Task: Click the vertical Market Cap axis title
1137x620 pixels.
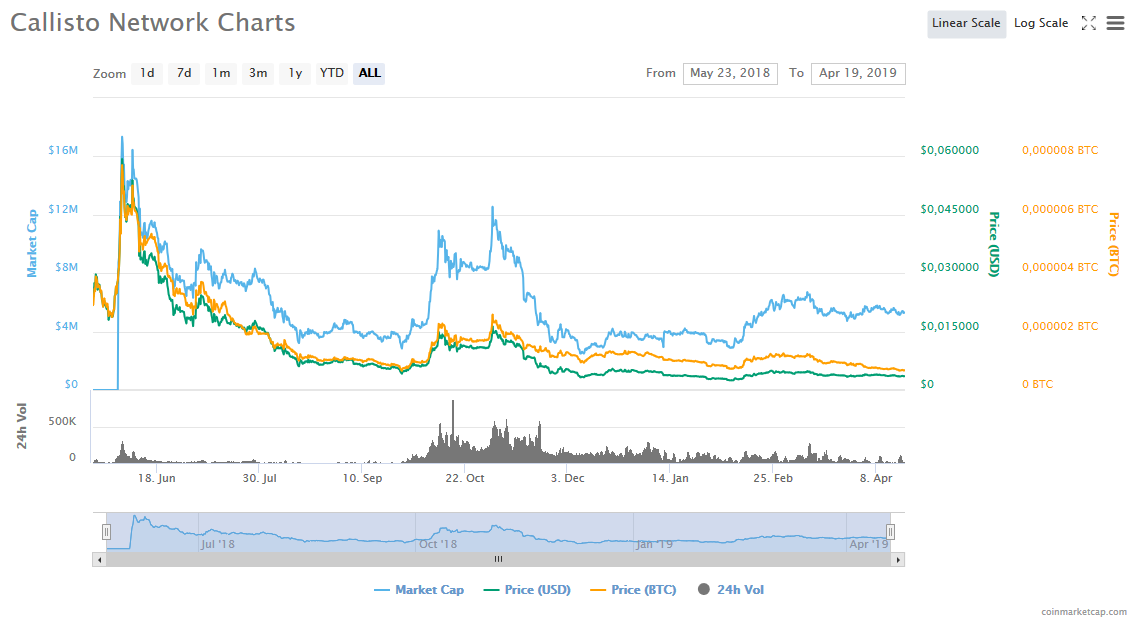Action: click(32, 244)
